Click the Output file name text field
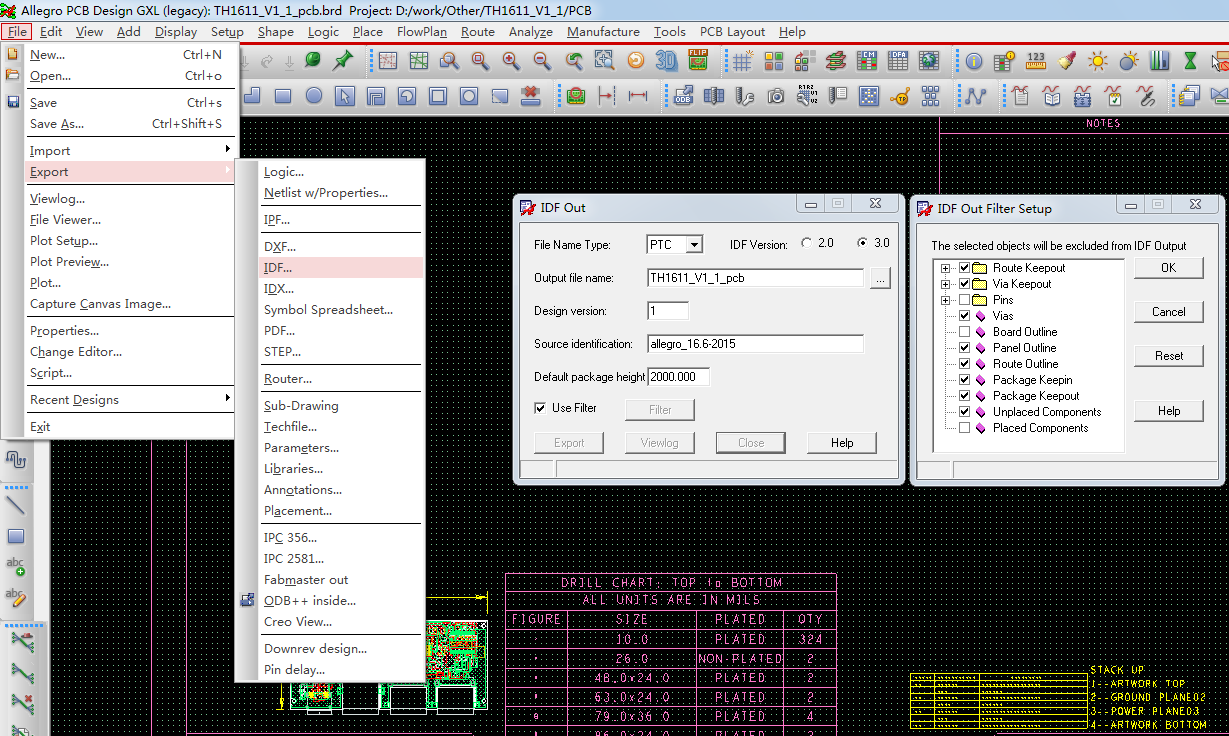 [755, 278]
